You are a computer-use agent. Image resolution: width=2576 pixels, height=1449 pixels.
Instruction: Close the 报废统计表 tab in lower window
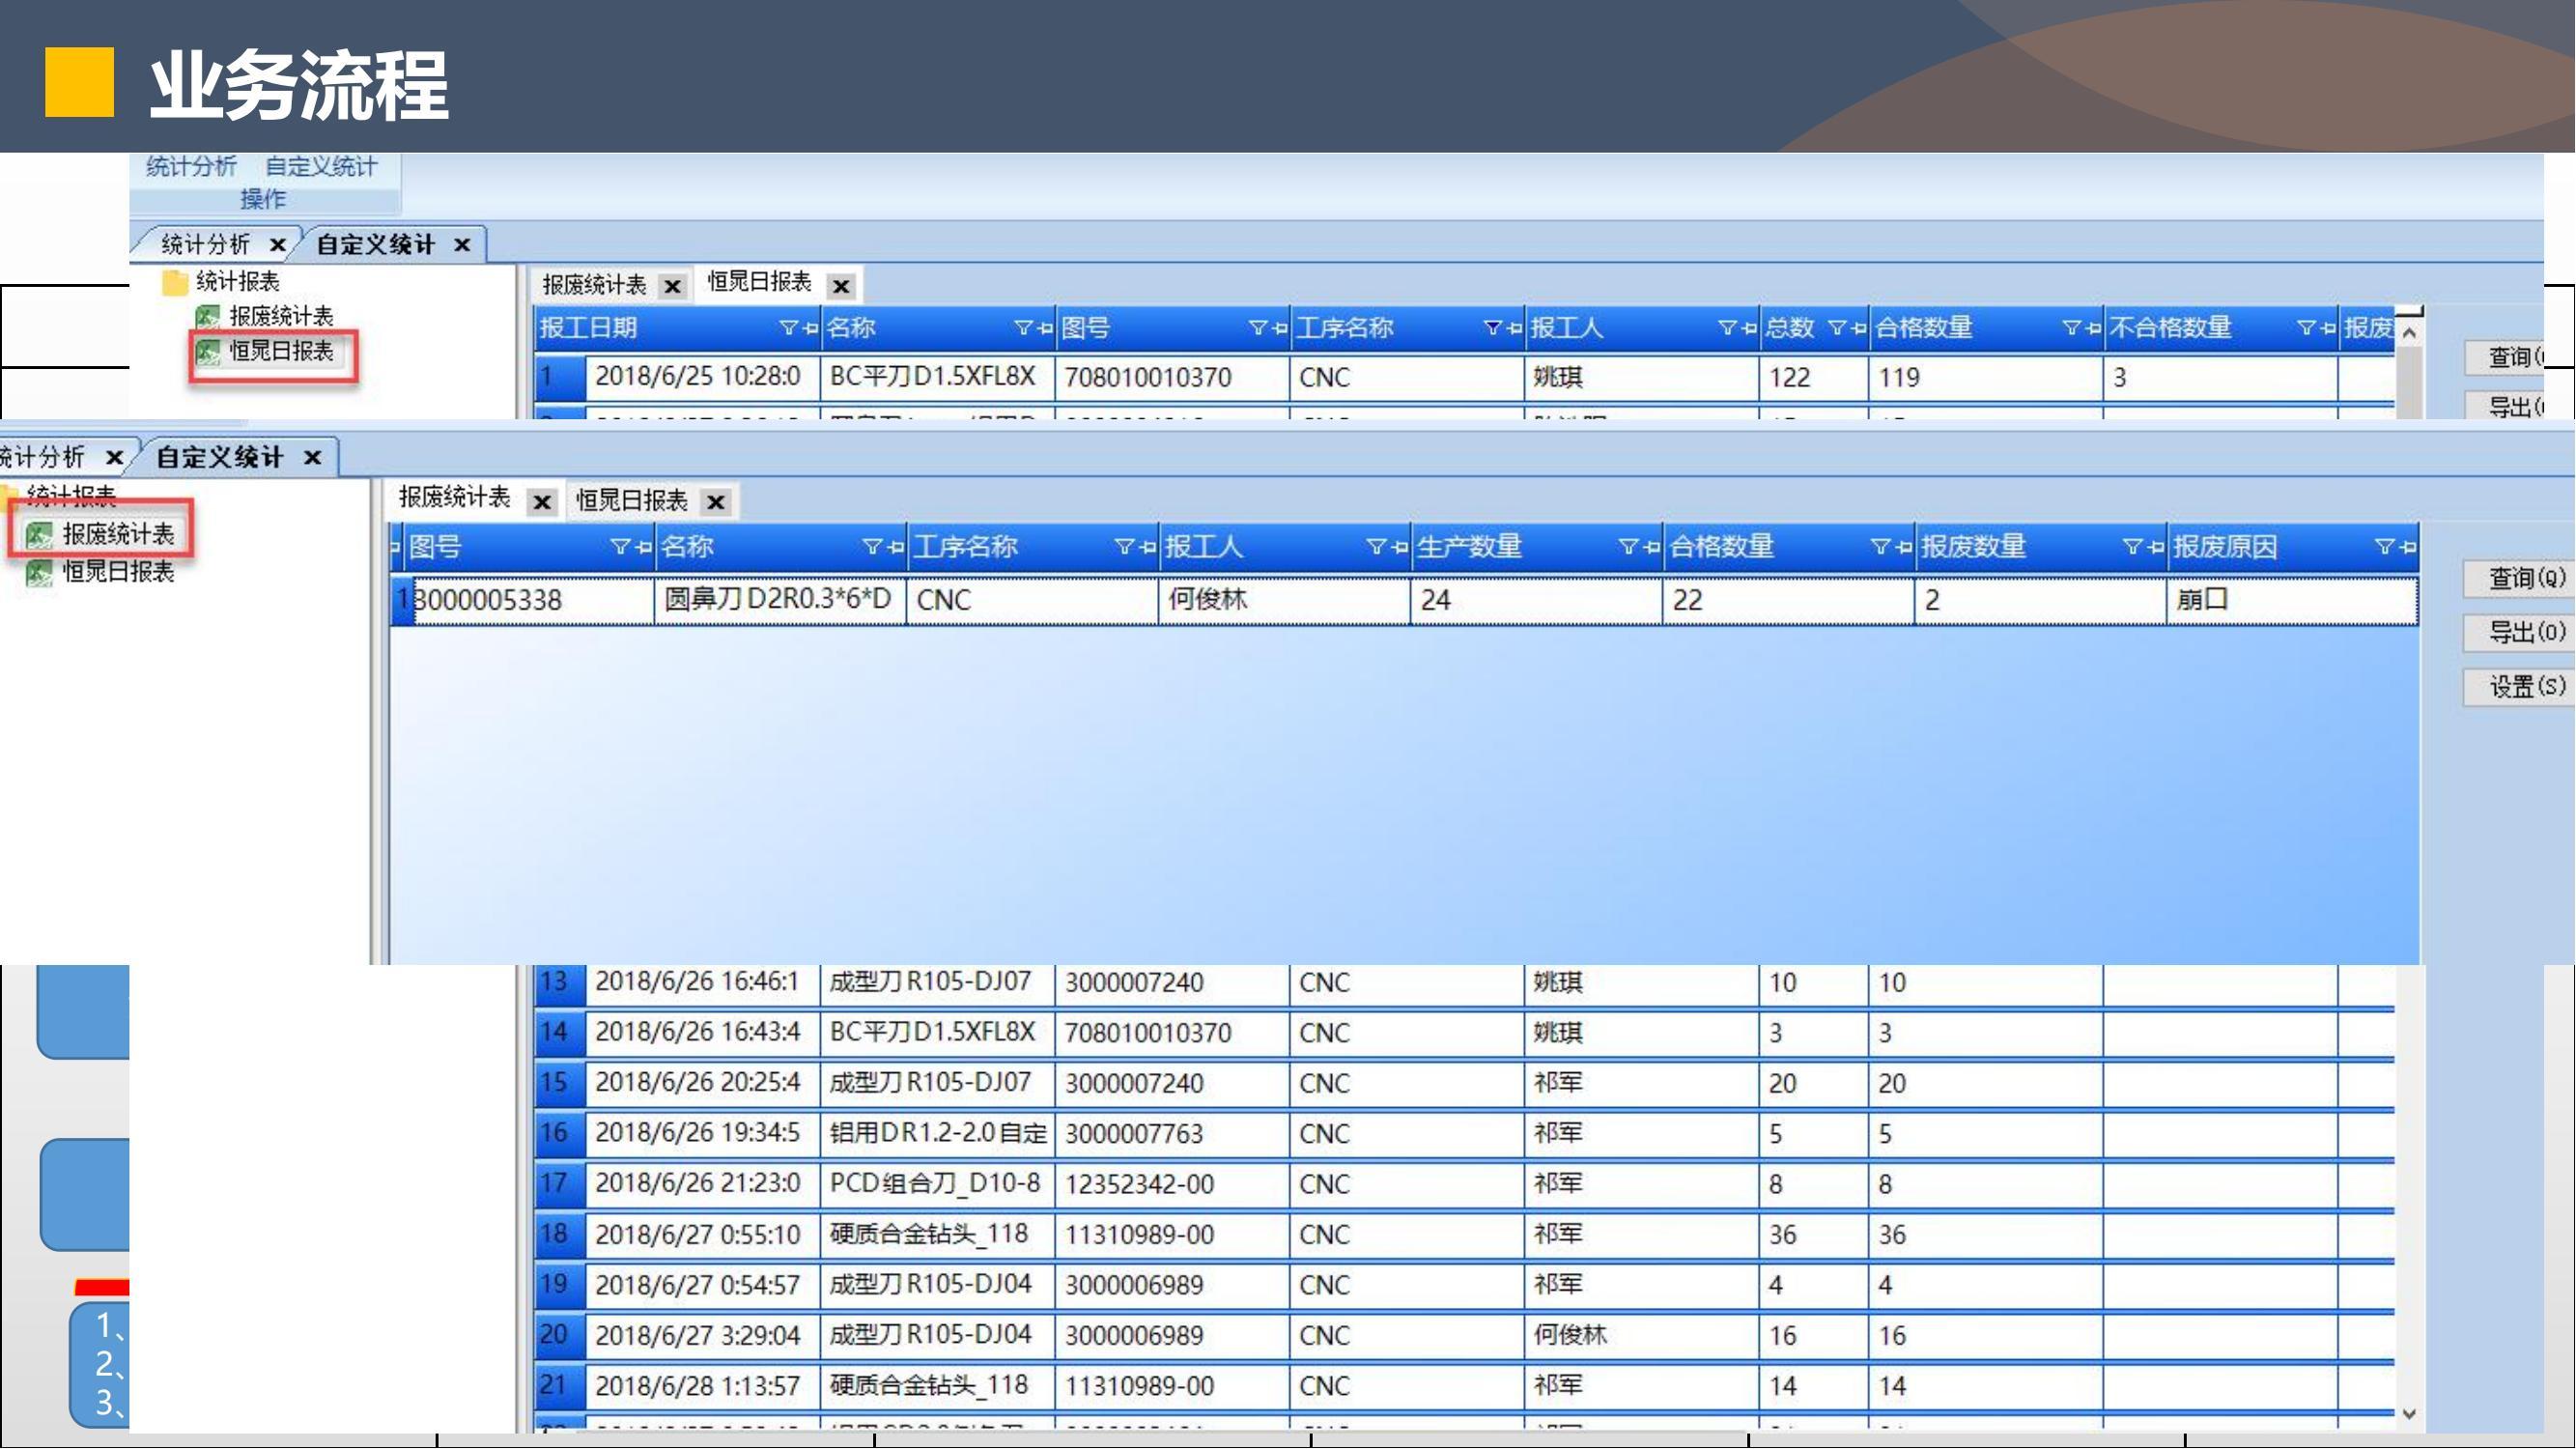542,502
